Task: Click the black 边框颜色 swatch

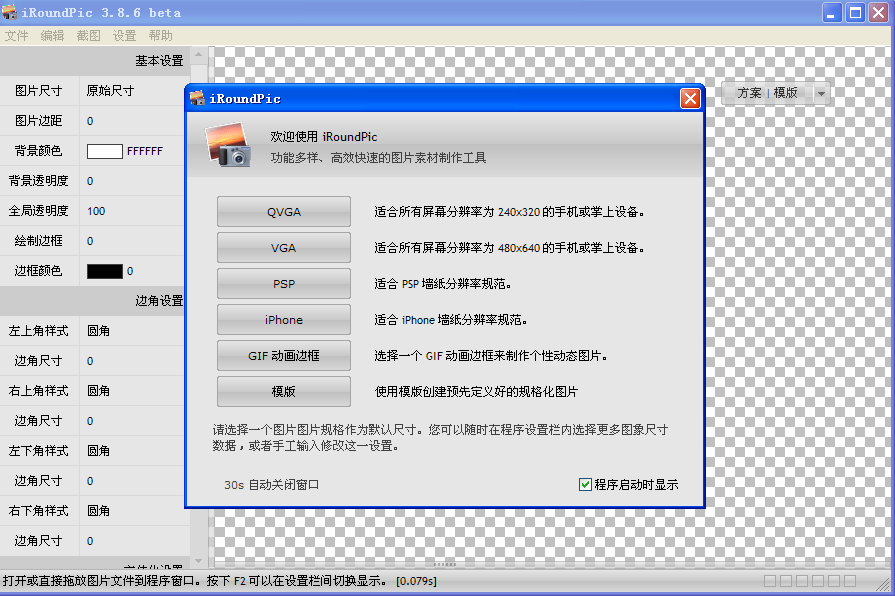Action: click(x=104, y=271)
